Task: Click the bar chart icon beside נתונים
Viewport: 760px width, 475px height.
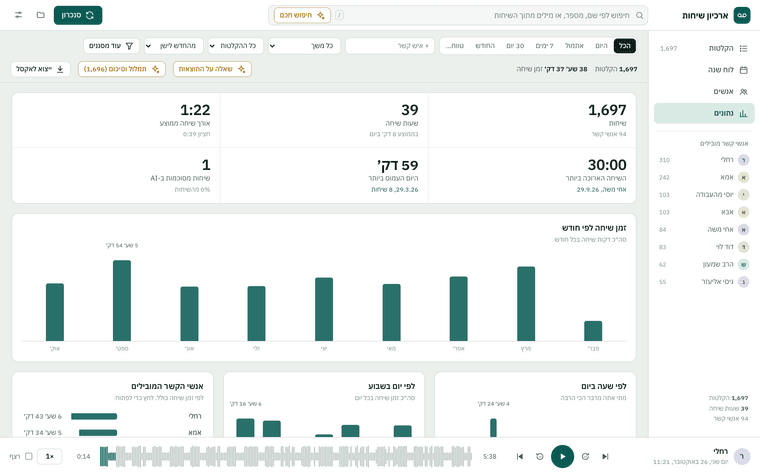Action: pyautogui.click(x=744, y=113)
